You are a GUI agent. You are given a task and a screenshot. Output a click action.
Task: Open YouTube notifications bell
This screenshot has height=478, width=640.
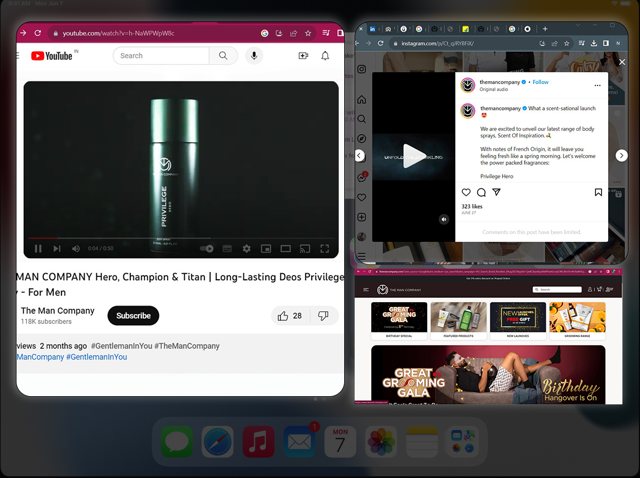325,56
